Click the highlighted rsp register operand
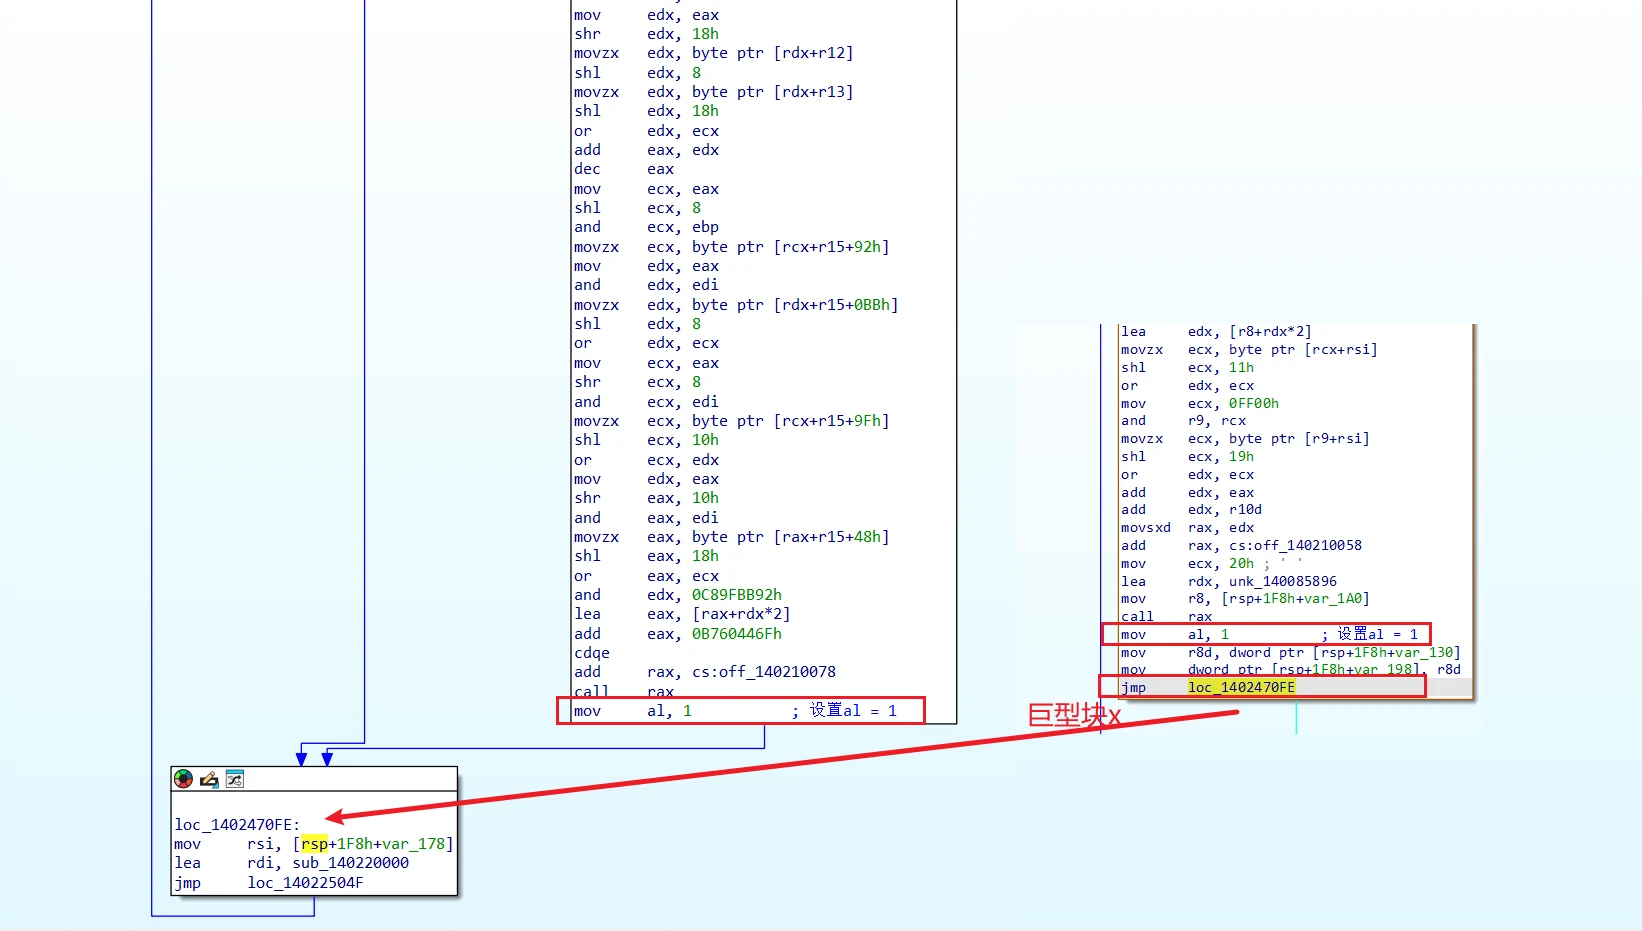Screen dimensions: 1642x931 [314, 844]
